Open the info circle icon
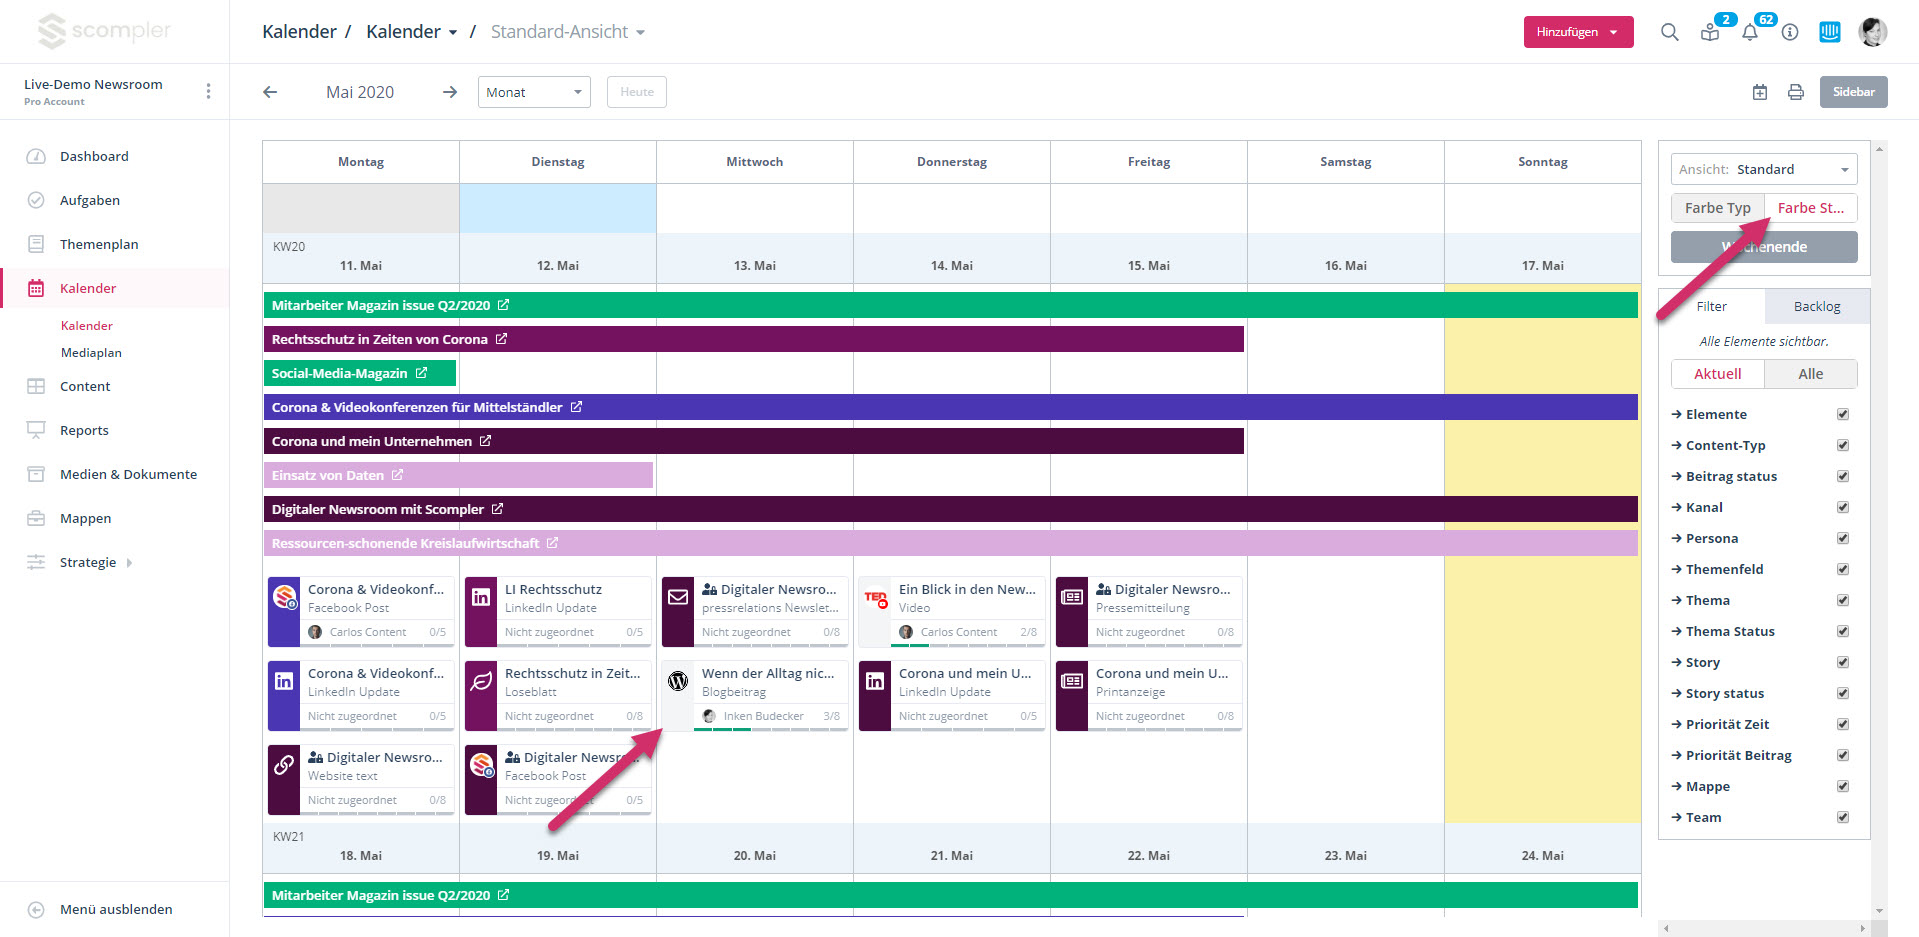Image resolution: width=1919 pixels, height=937 pixels. point(1790,32)
